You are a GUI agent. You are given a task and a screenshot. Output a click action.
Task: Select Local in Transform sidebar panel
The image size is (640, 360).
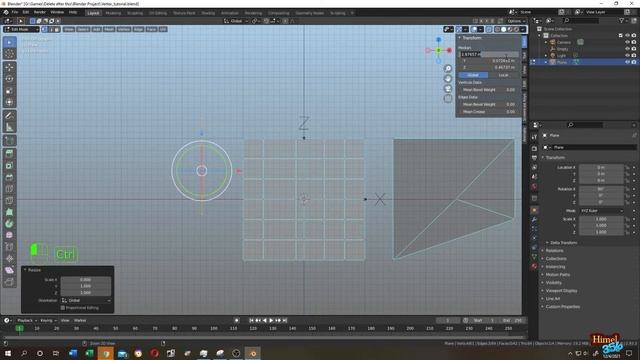click(x=503, y=75)
